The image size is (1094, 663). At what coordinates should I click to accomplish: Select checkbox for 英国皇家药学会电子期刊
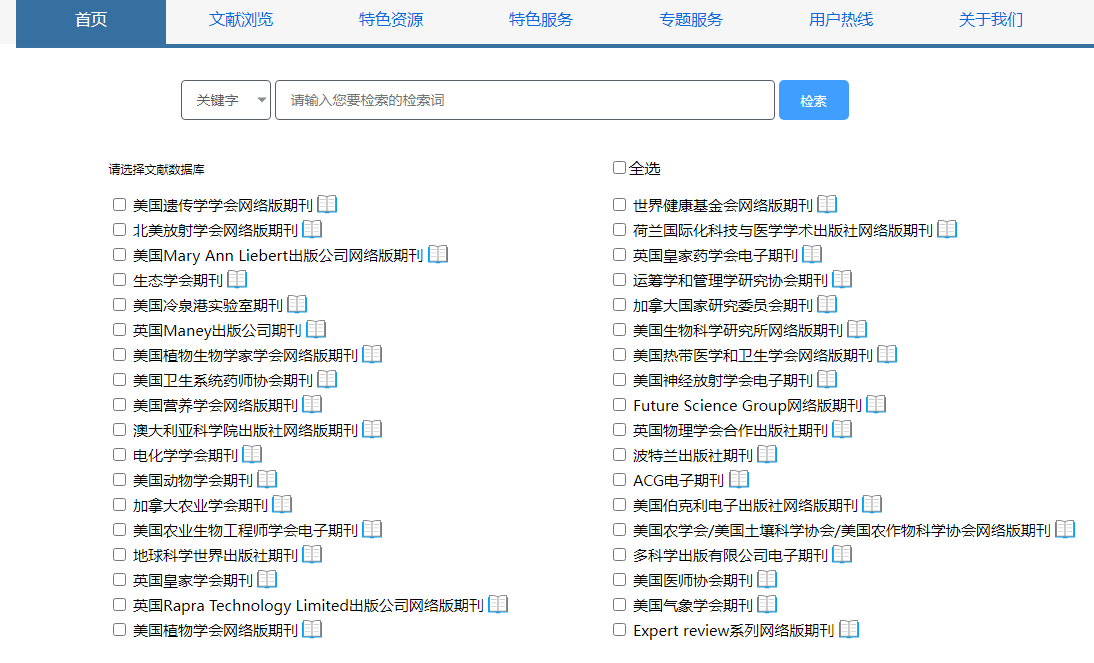point(620,254)
